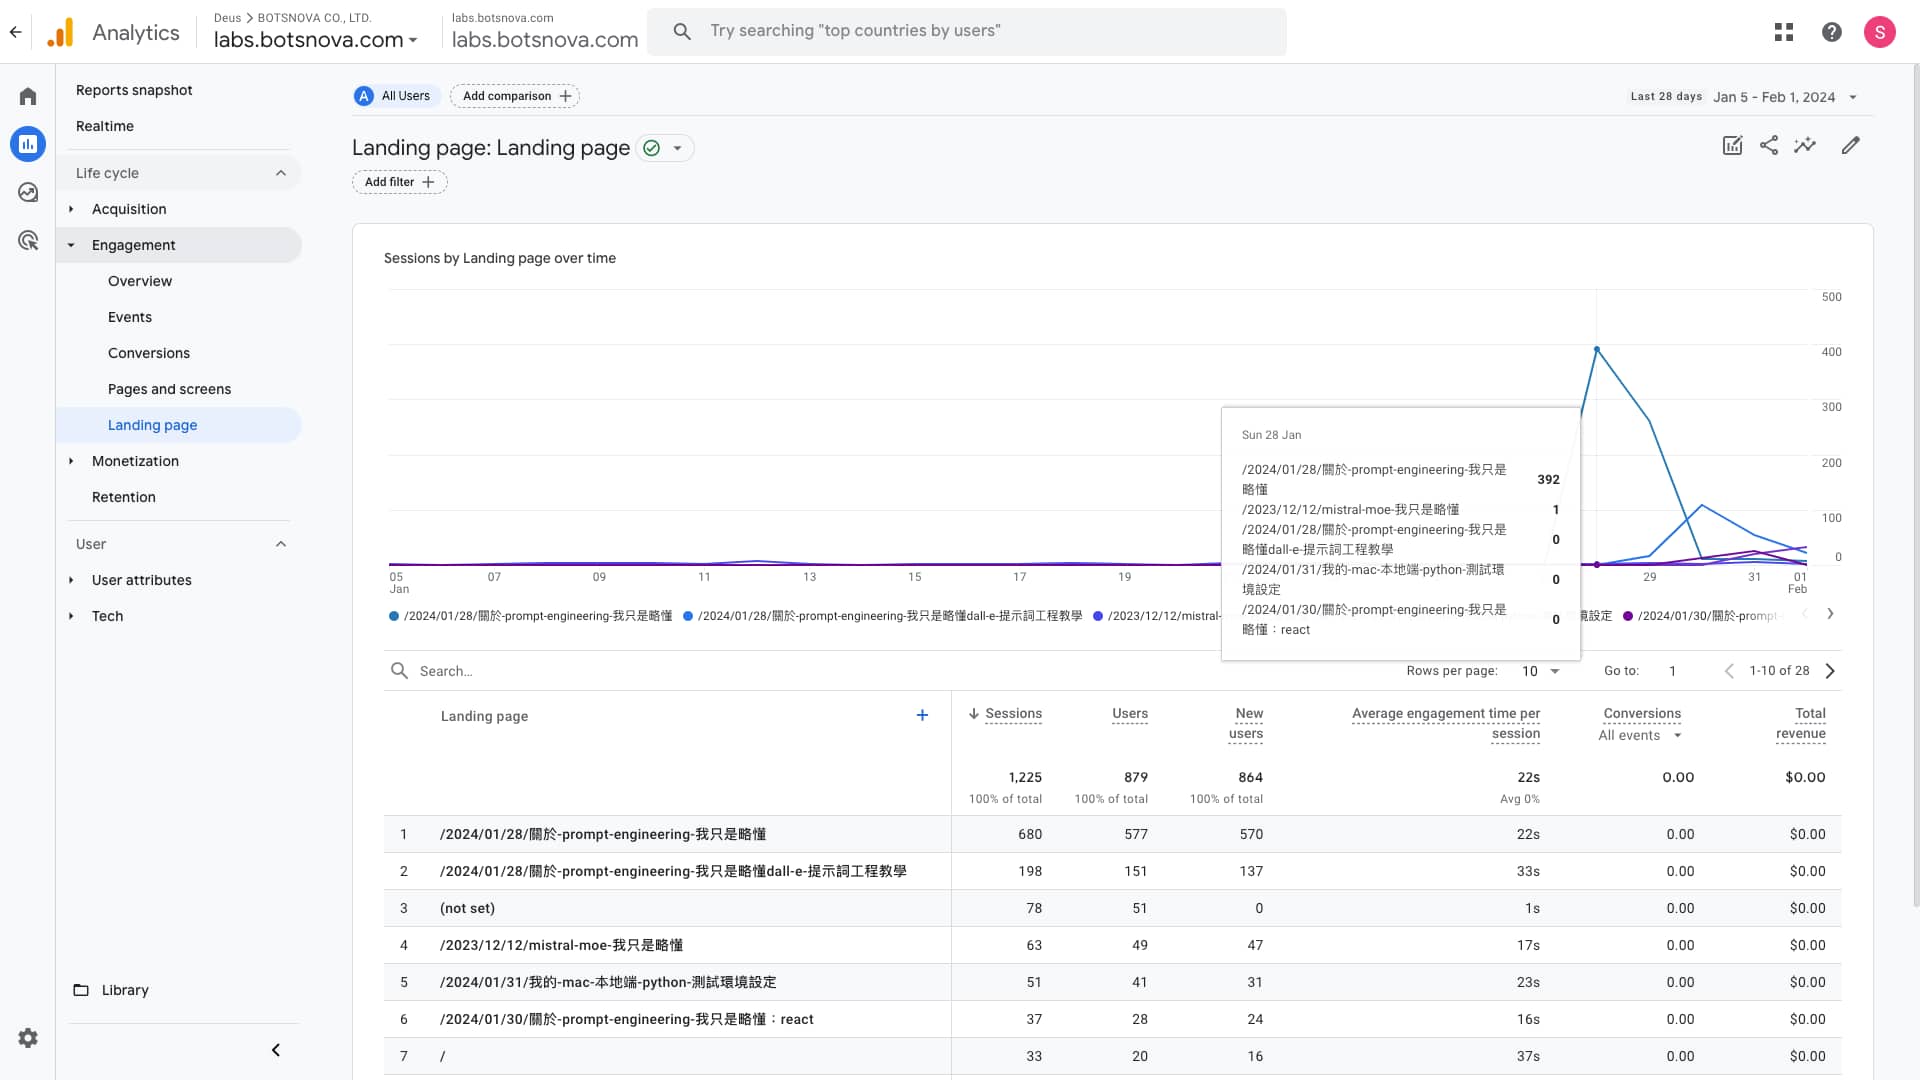
Task: Click the Share this report icon
Action: point(1768,146)
